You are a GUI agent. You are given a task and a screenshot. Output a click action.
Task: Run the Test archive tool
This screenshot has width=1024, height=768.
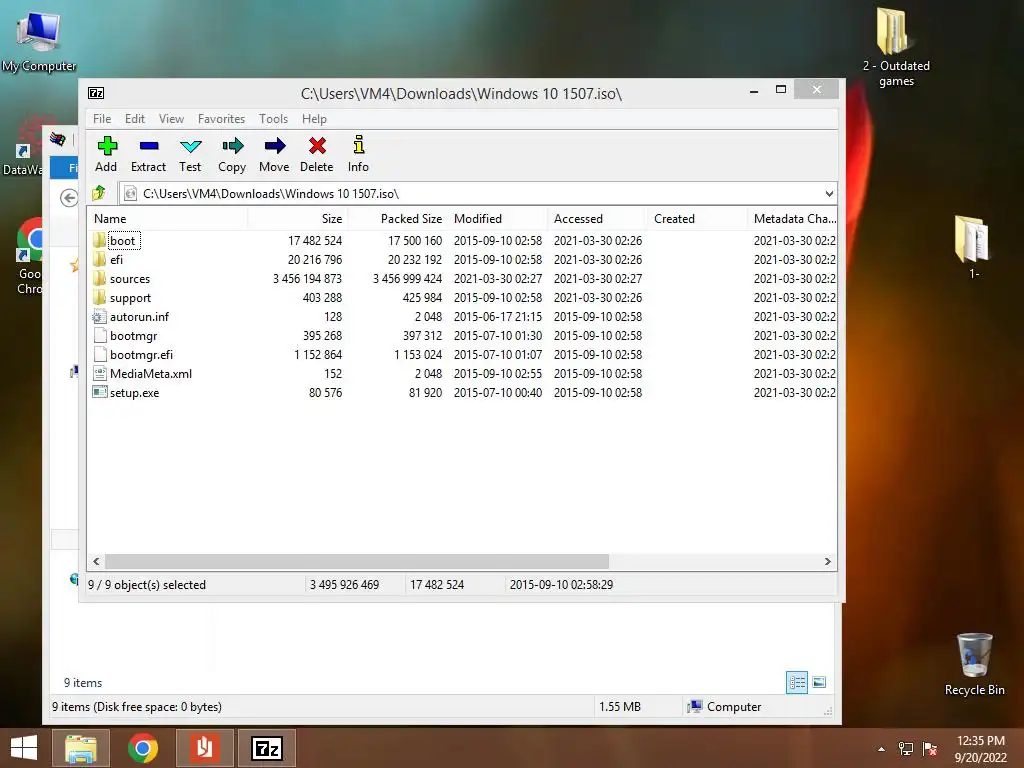pos(190,146)
